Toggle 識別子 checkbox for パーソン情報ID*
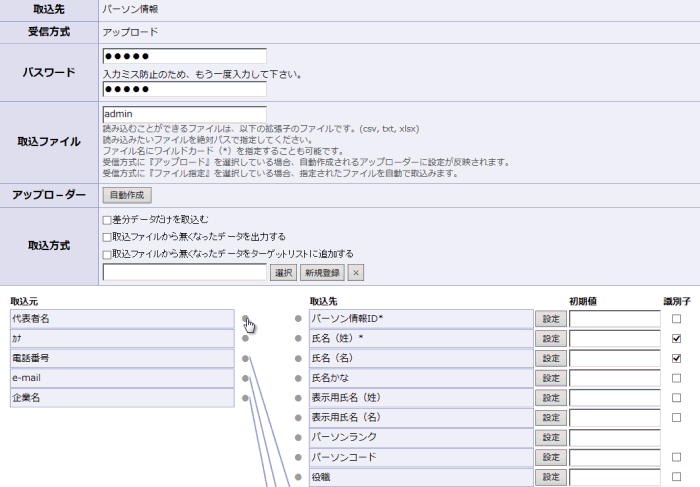The image size is (700, 487). point(676,319)
